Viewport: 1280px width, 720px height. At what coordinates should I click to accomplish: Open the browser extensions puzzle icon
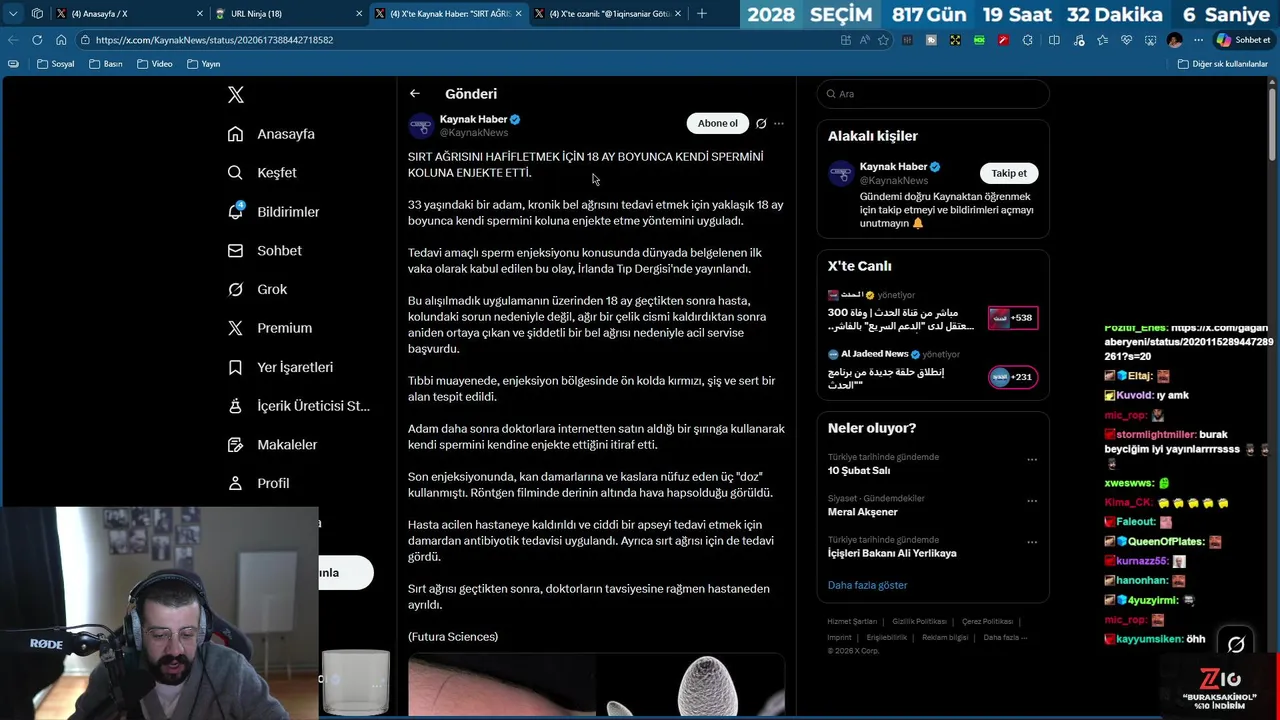[1027, 40]
